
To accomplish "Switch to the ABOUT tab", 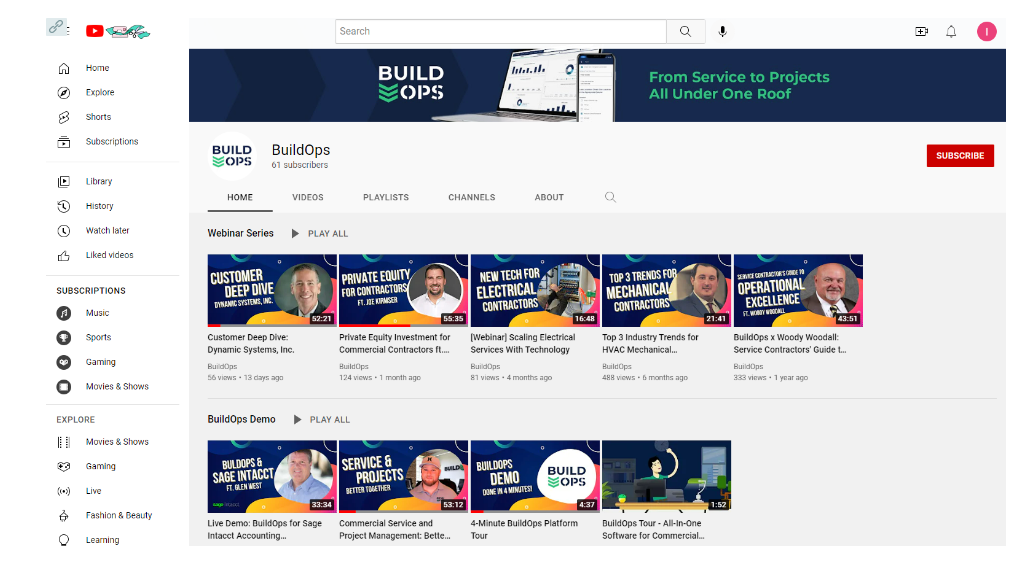I will [x=549, y=198].
